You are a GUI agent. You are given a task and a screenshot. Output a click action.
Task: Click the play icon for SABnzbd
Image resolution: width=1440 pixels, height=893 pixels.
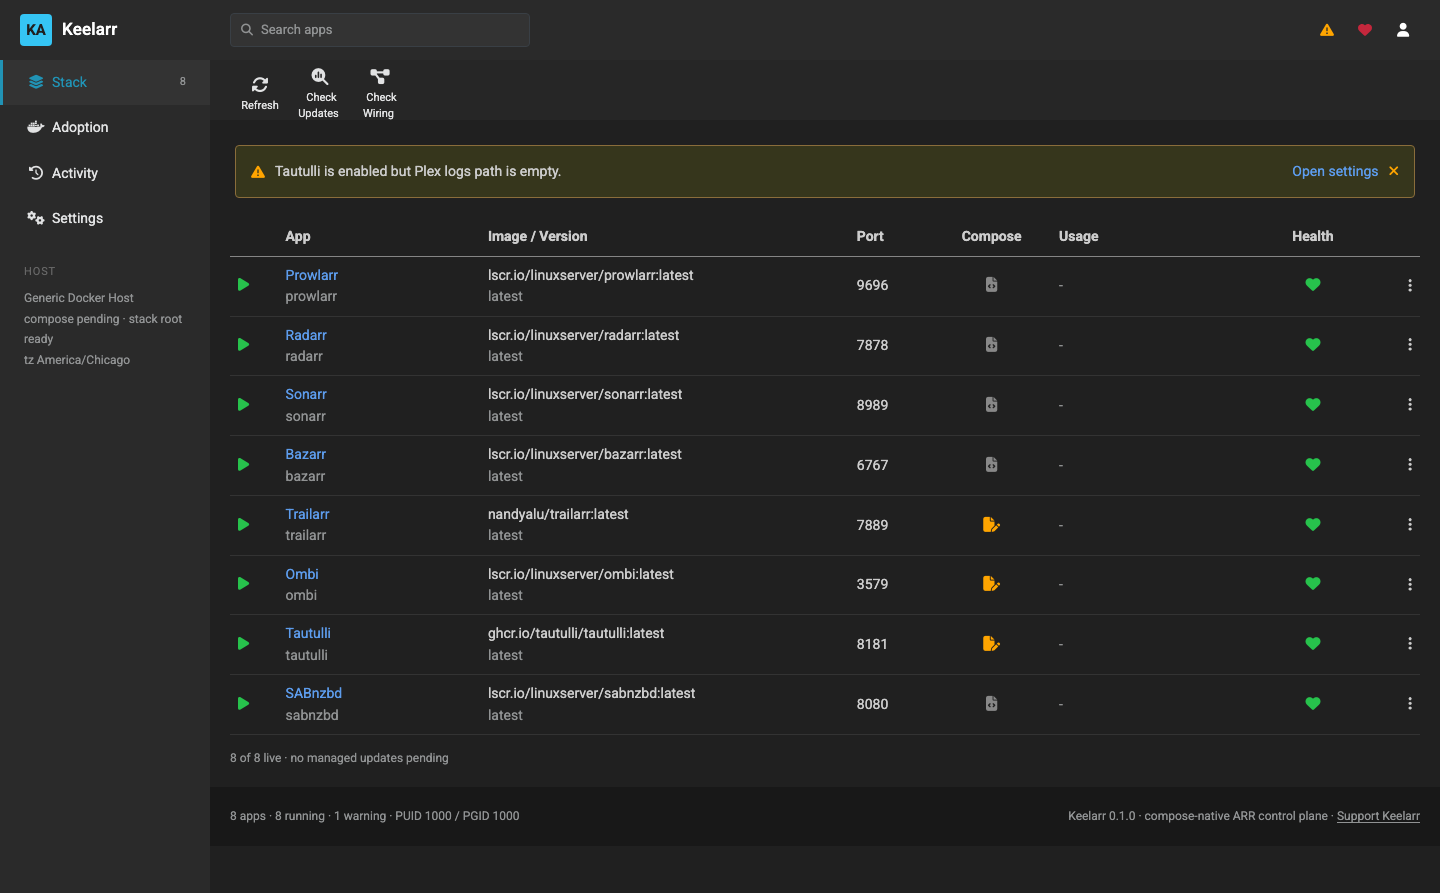coord(243,704)
